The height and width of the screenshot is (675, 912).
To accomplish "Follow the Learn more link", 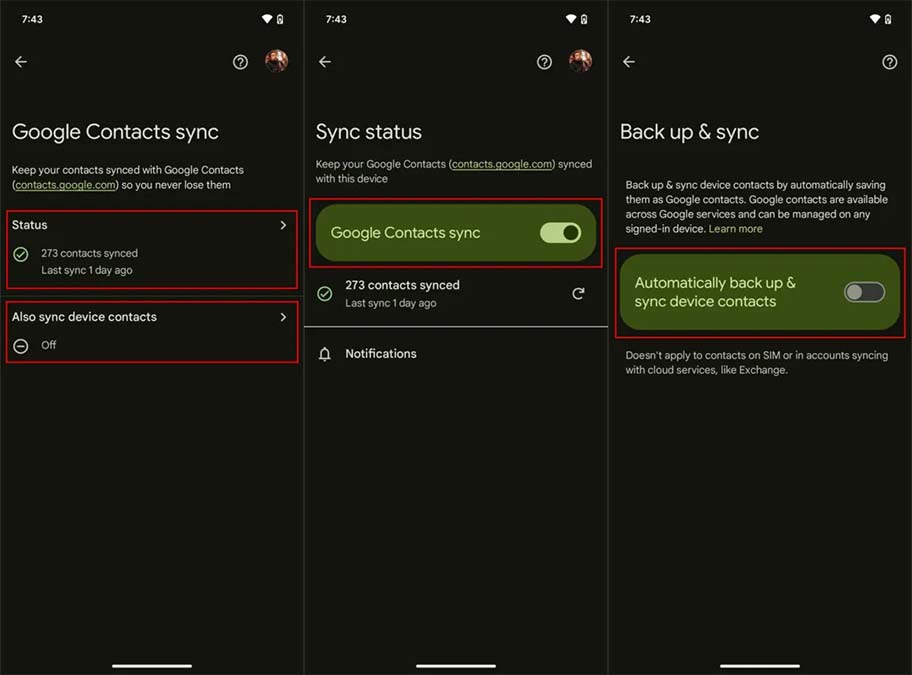I will [x=735, y=229].
